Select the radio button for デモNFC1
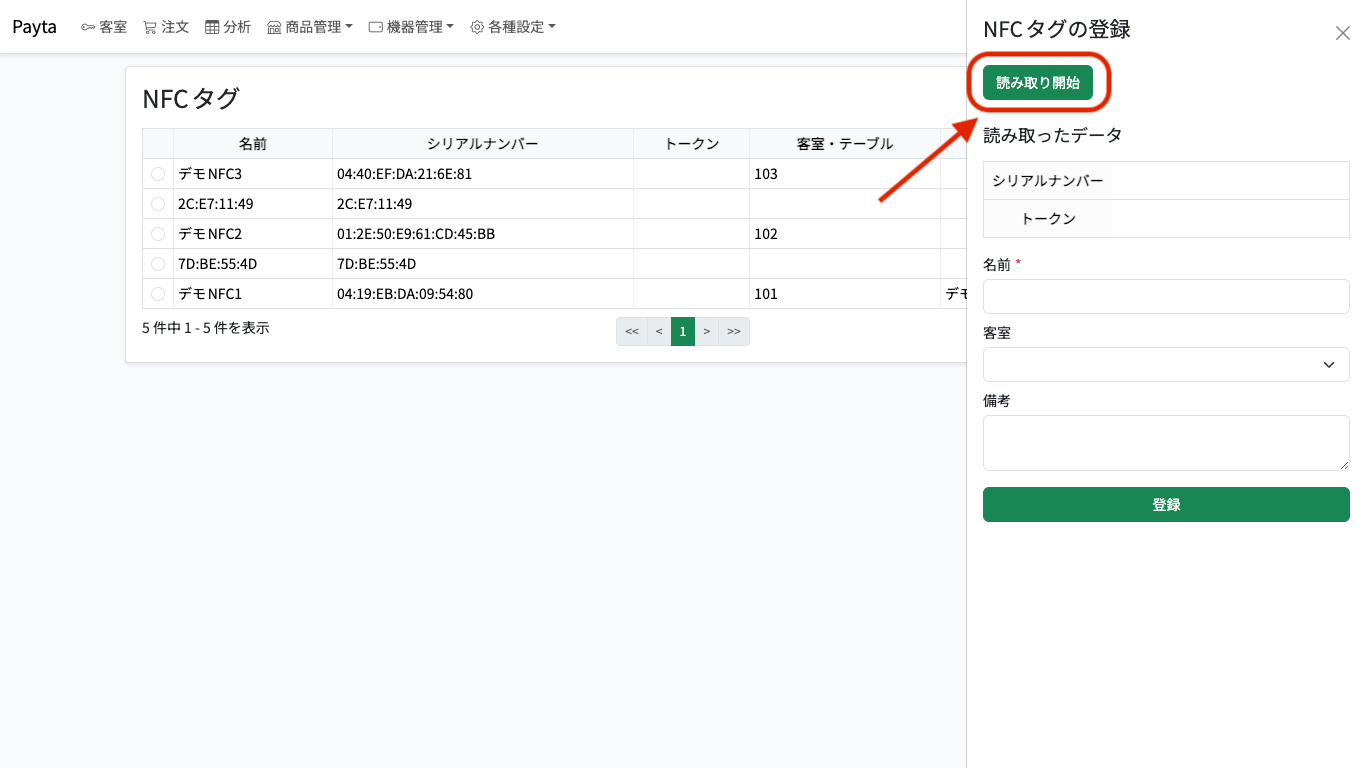1366x768 pixels. coord(158,294)
